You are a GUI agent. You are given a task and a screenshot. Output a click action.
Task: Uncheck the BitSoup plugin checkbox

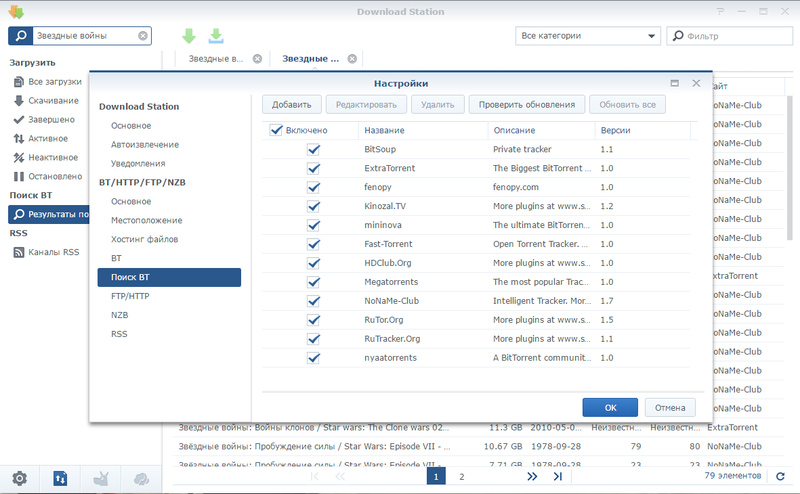coord(313,150)
